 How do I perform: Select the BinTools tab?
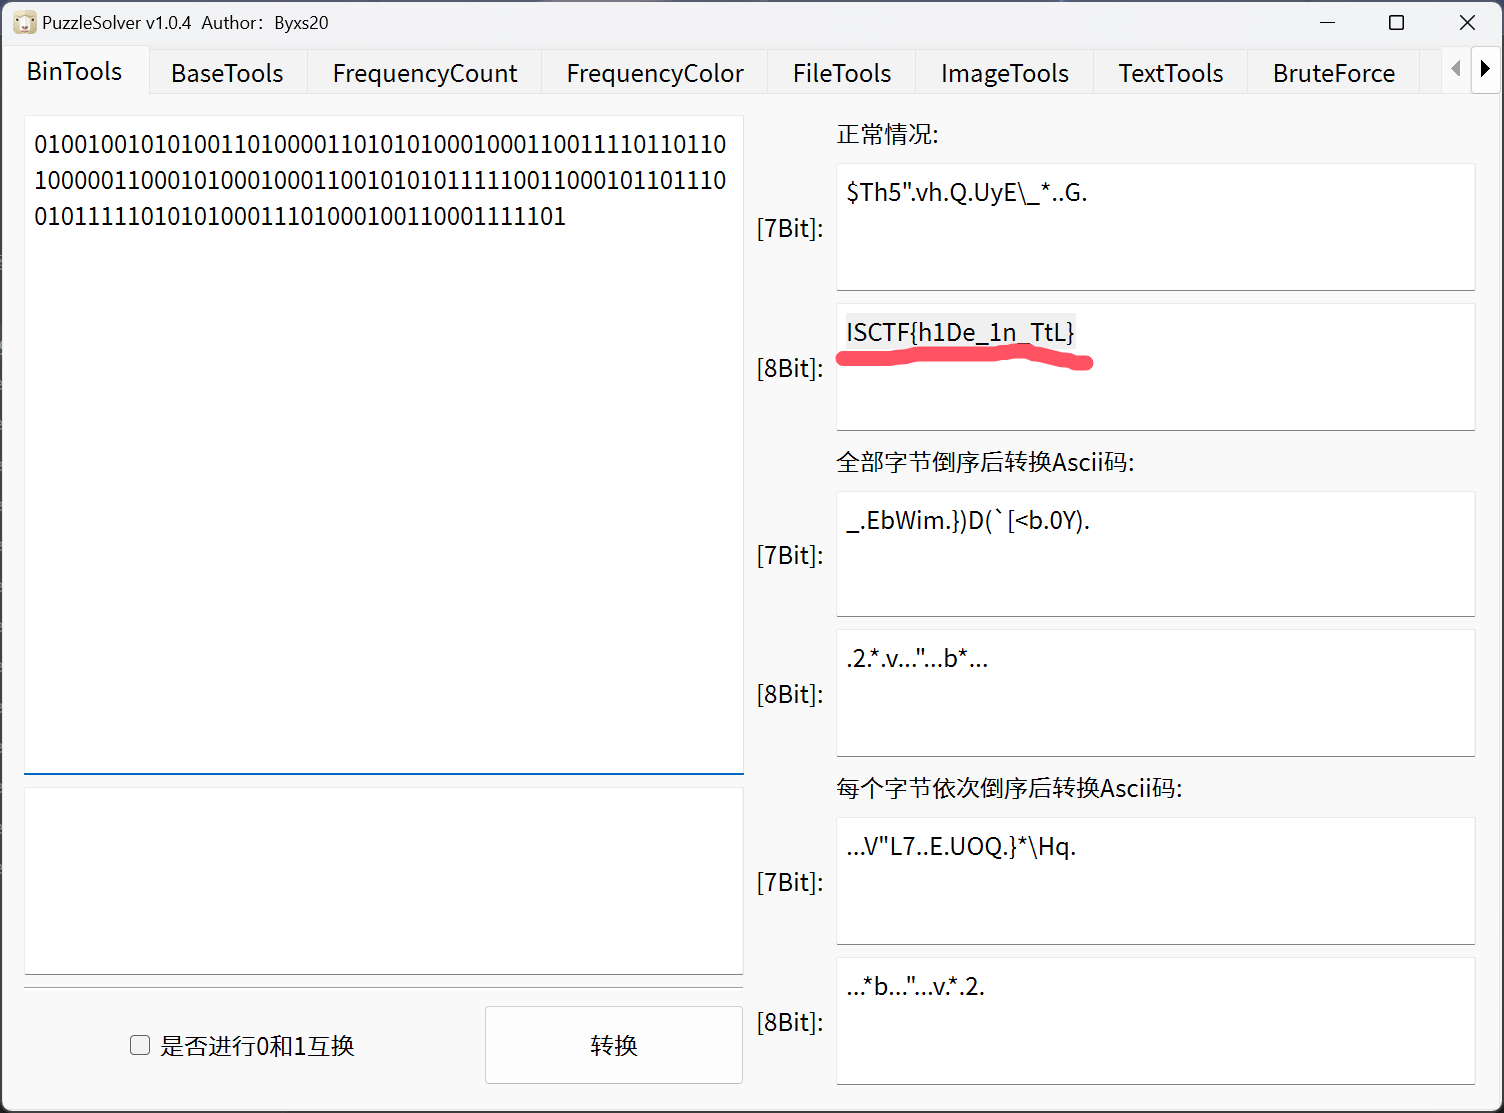[x=75, y=72]
